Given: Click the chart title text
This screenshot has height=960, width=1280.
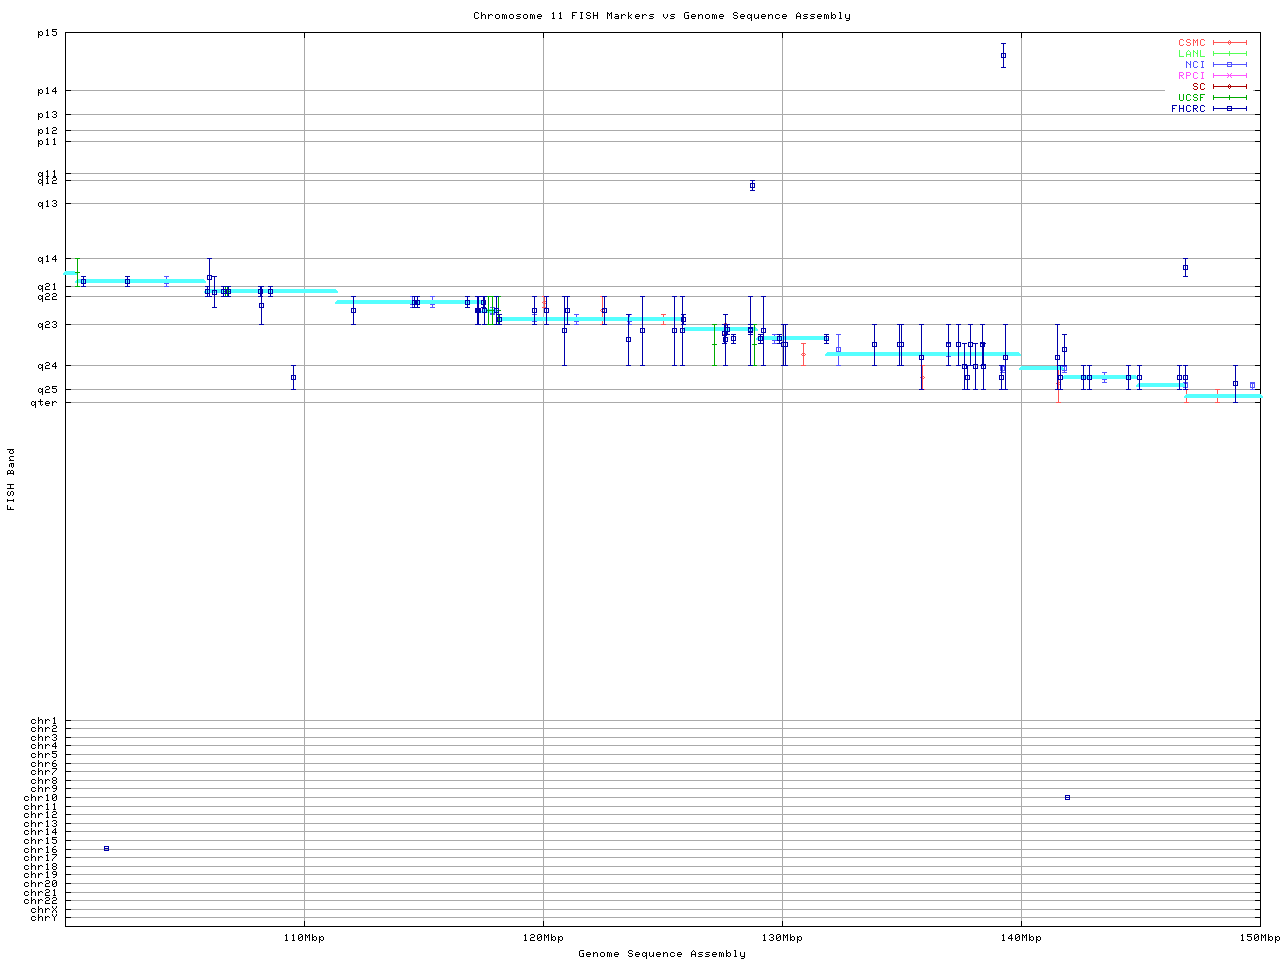Looking at the screenshot, I should tap(662, 16).
